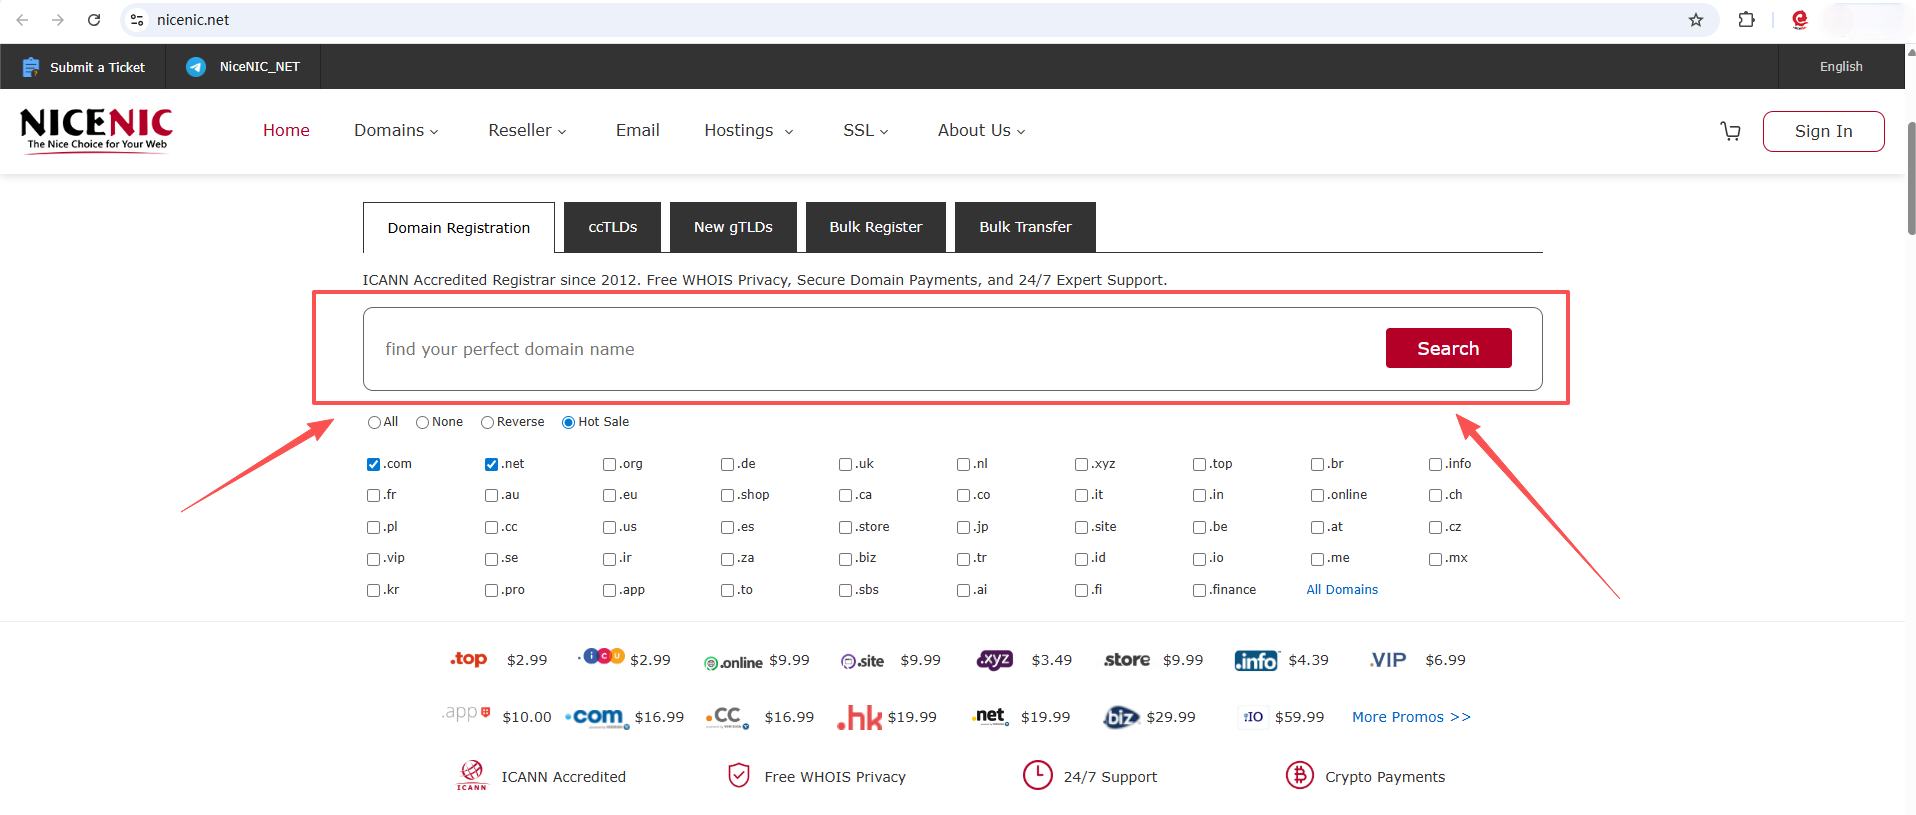Click the .info promo logo
This screenshot has width=1916, height=815.
(1256, 661)
